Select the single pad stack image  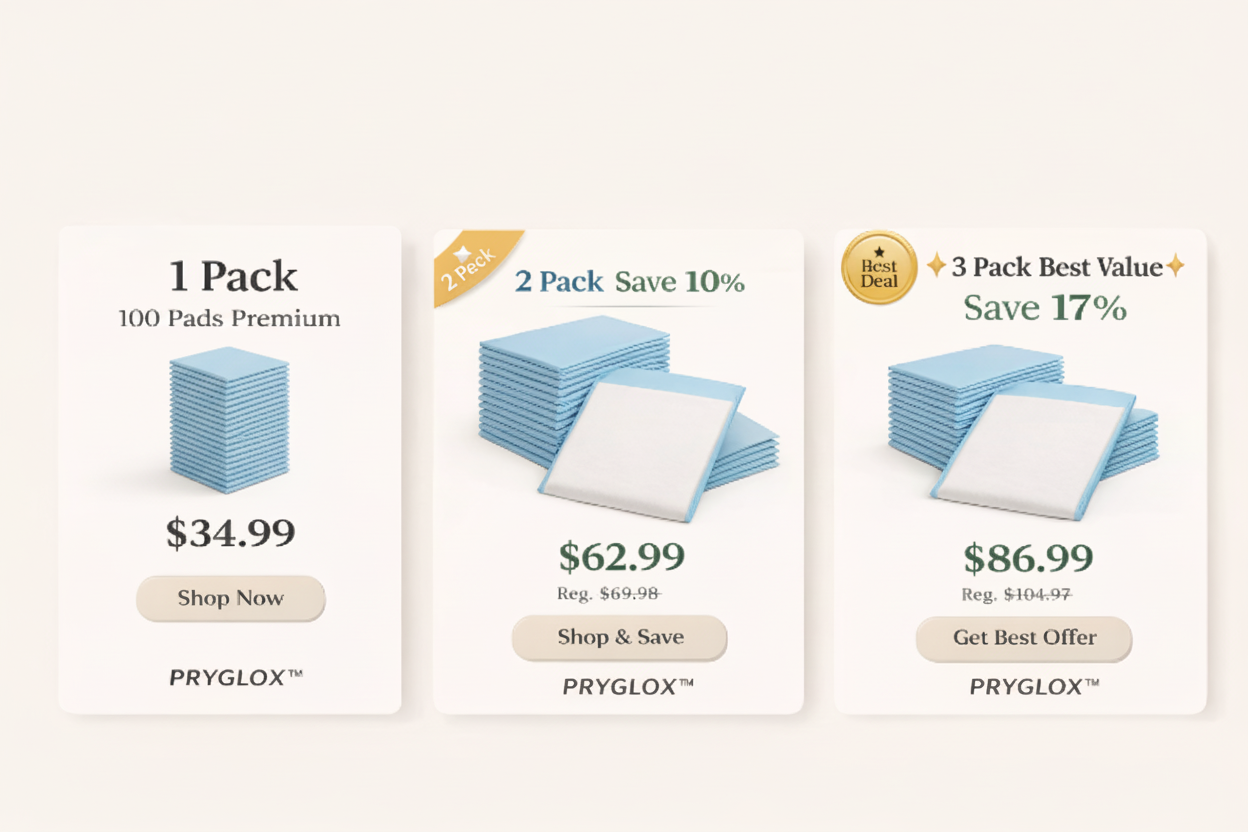(x=229, y=419)
